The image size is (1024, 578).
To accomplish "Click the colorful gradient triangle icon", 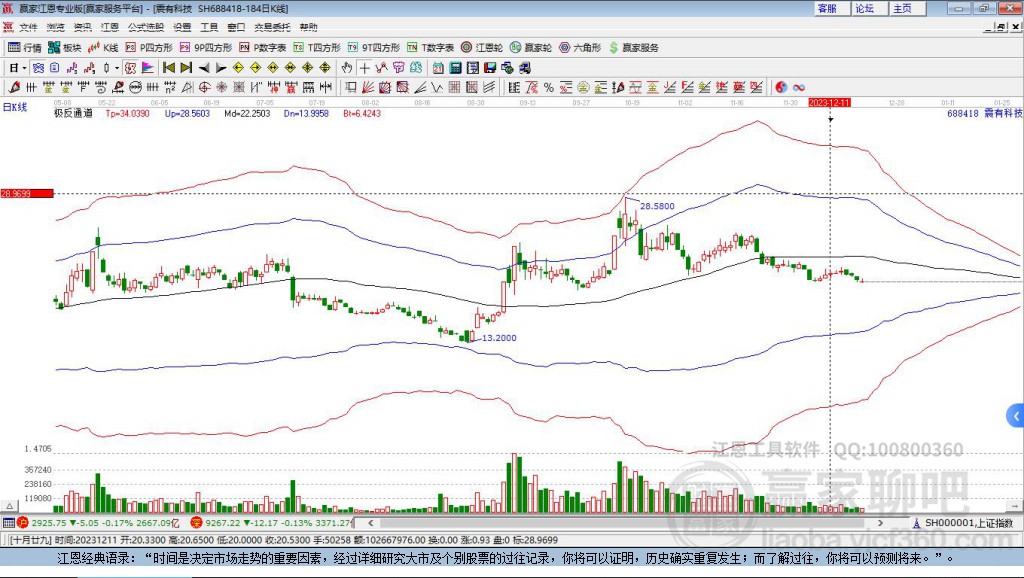I will tap(148, 68).
